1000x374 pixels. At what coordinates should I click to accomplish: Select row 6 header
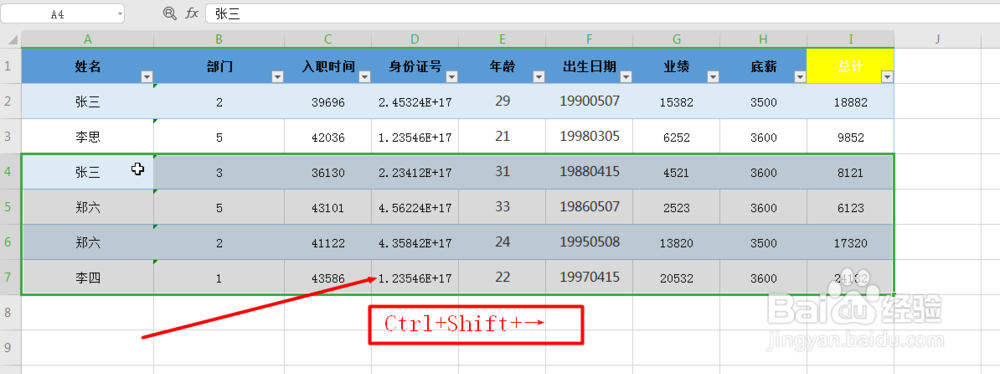click(10, 242)
